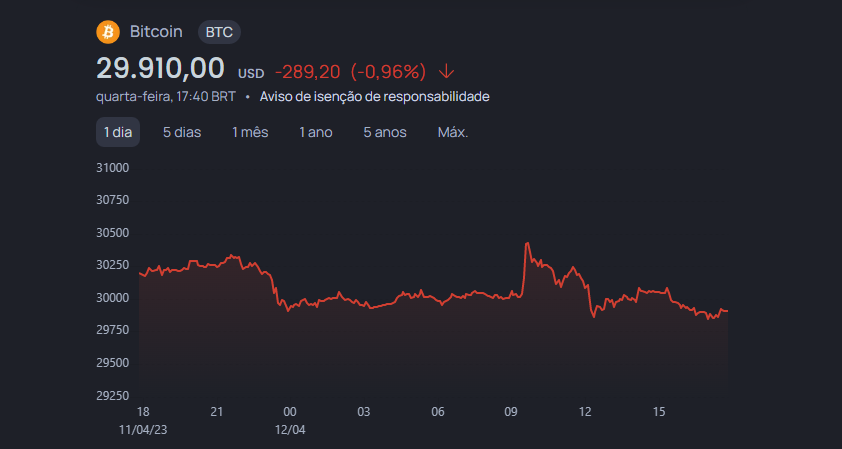Select the BTC ticker badge
The height and width of the screenshot is (449, 842).
click(219, 32)
